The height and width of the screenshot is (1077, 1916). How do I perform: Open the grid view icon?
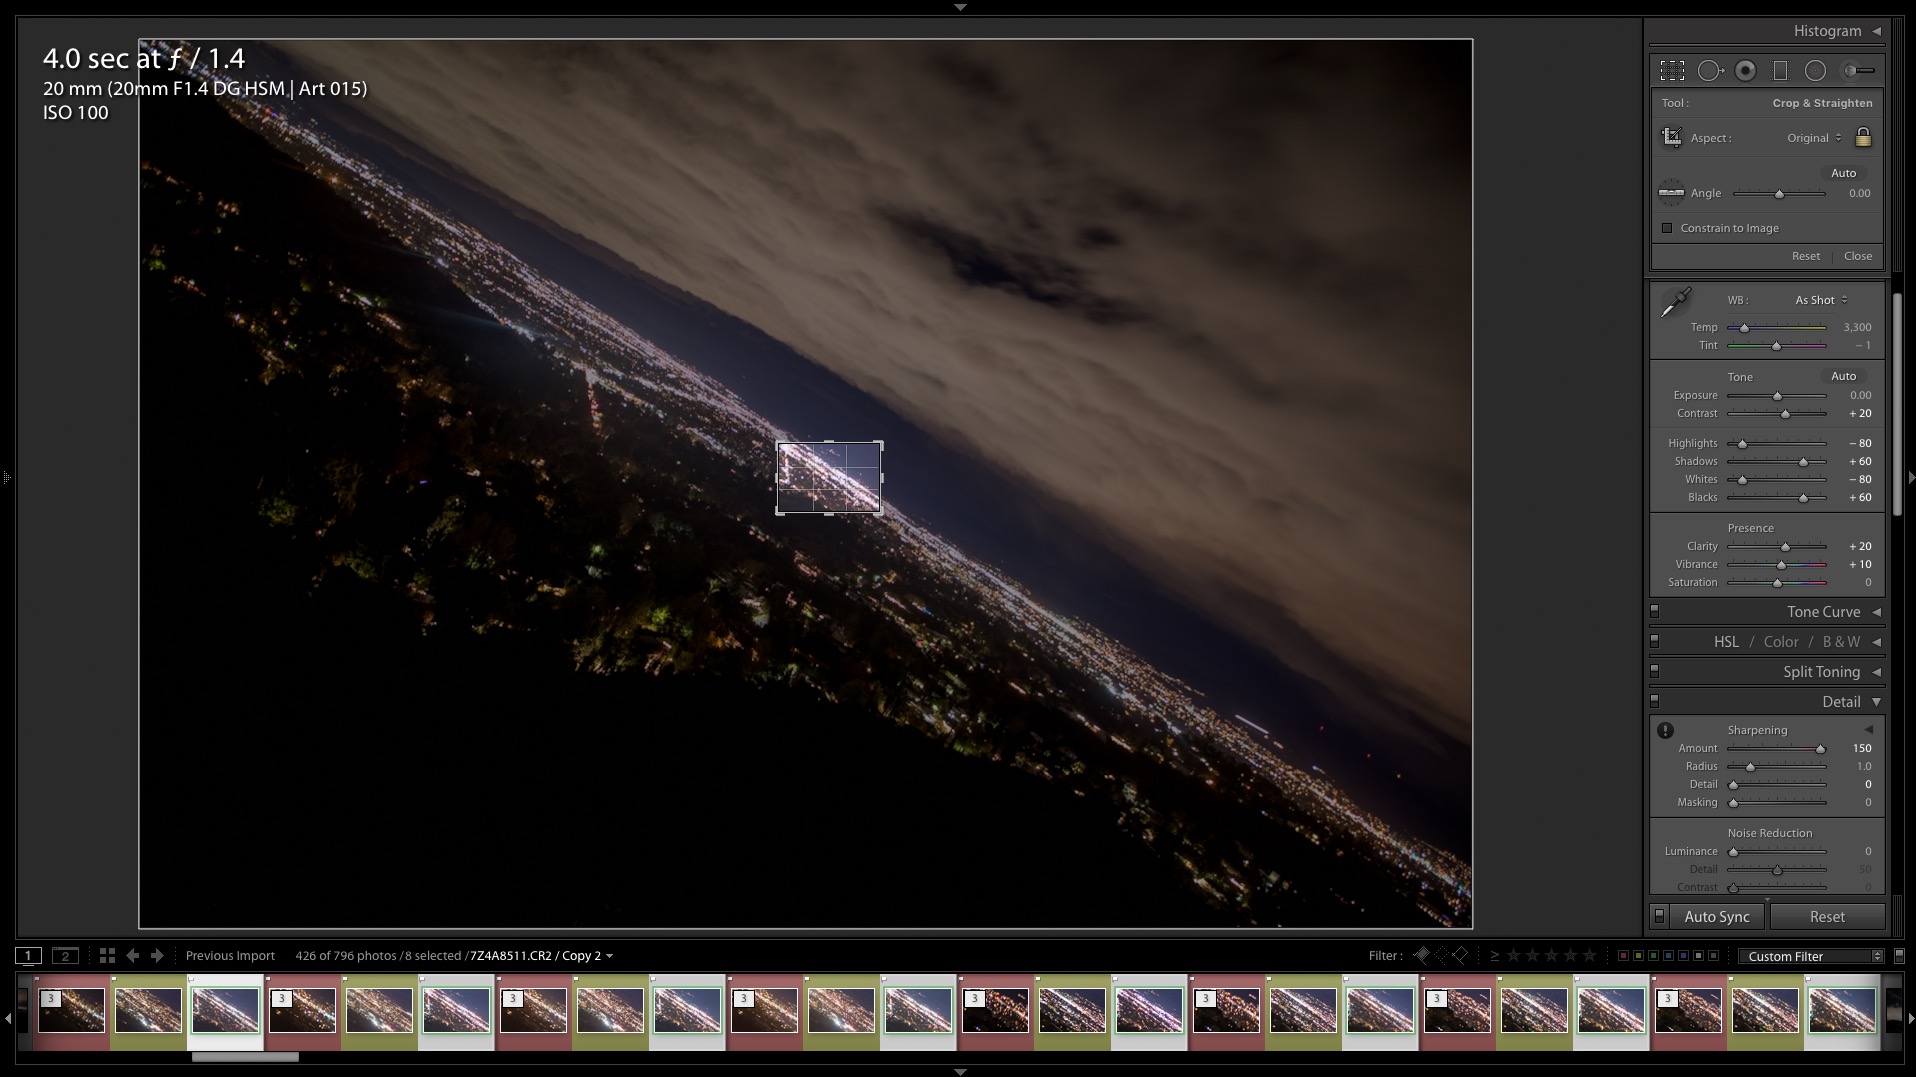click(x=107, y=956)
